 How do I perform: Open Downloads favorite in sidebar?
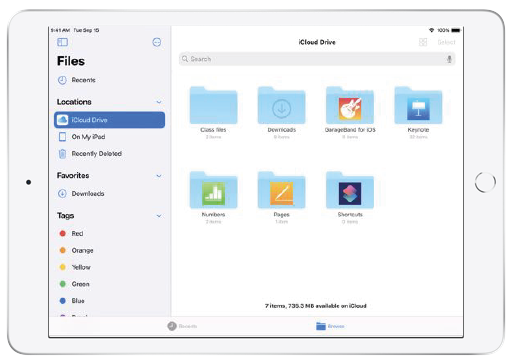81,194
